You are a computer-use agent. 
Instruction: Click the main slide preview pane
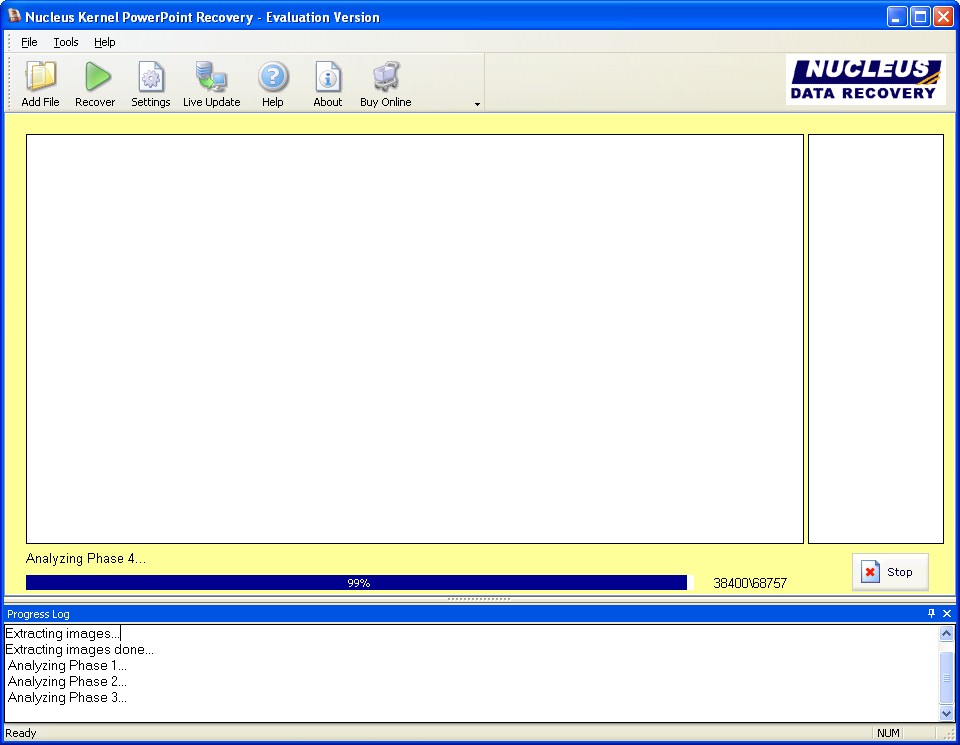point(414,339)
